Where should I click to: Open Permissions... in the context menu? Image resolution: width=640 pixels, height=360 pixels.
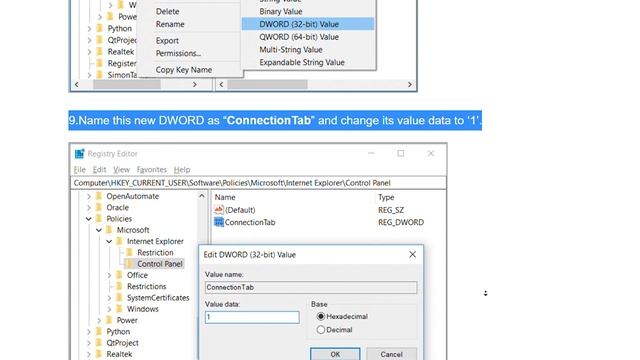coord(178,53)
